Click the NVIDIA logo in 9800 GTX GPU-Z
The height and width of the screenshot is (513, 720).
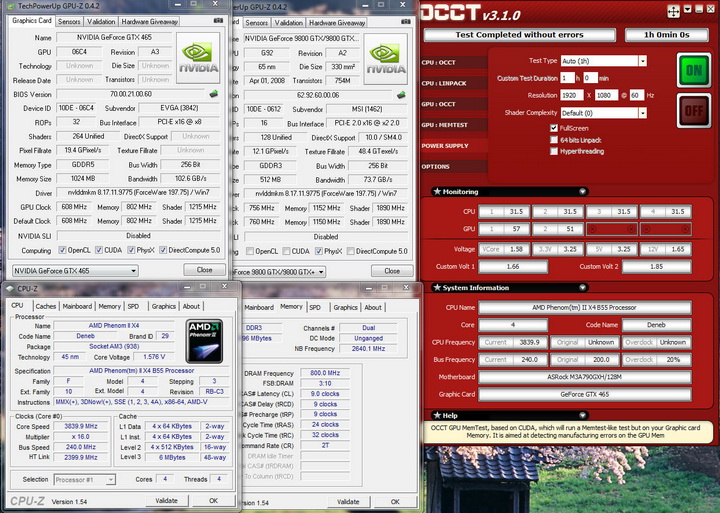(x=386, y=59)
